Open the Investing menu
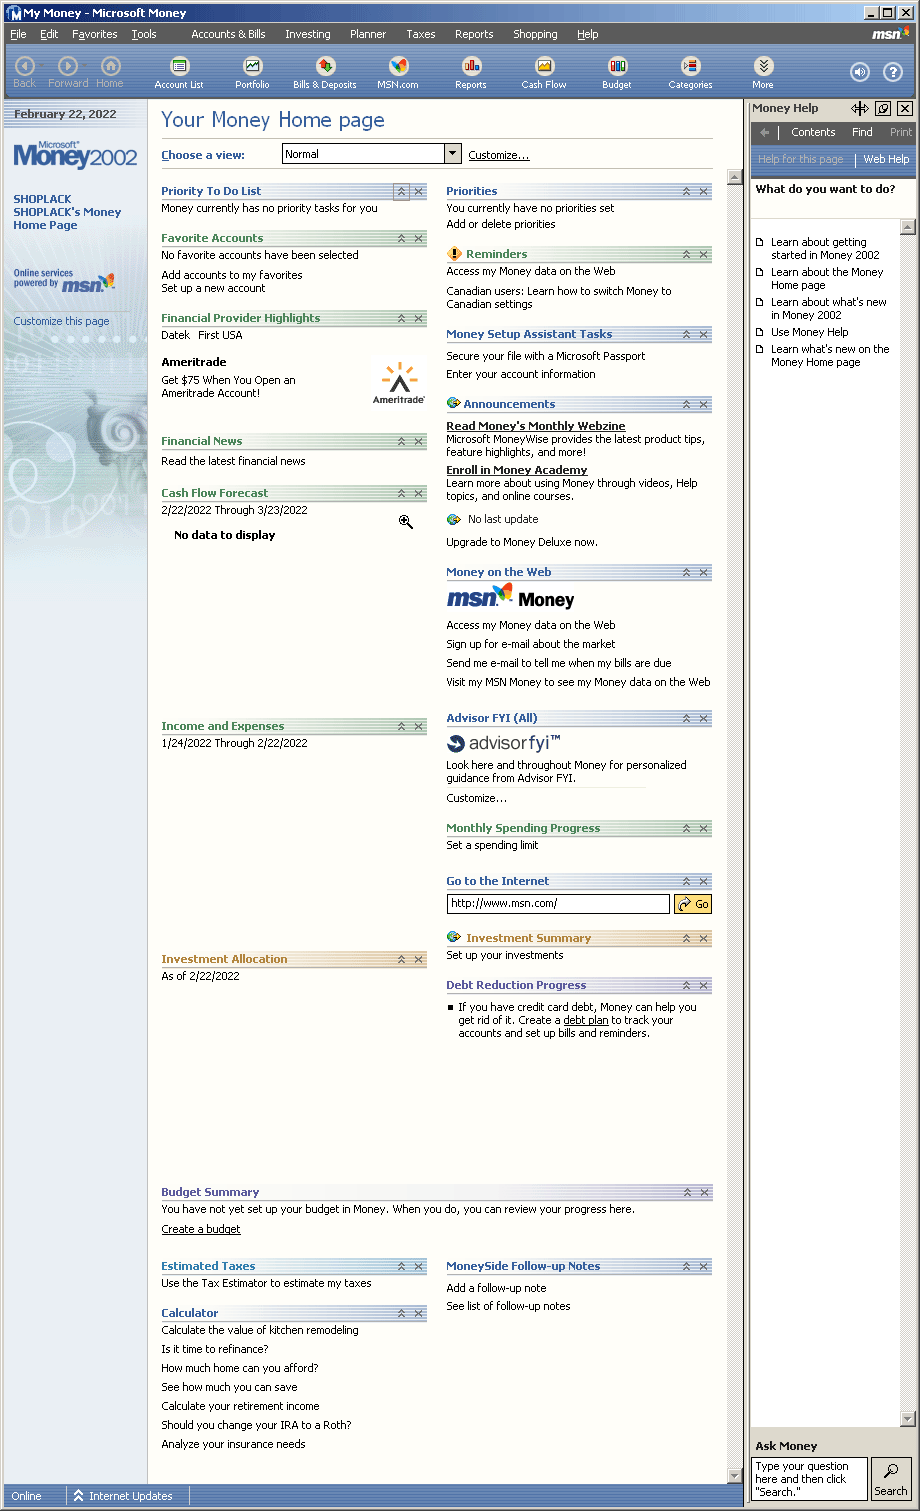This screenshot has height=1511, width=920. point(307,34)
